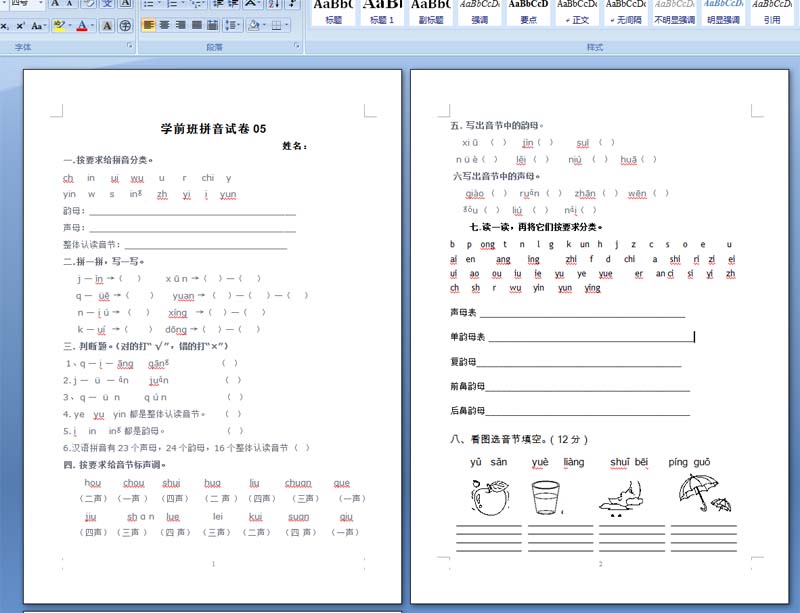Viewport: 800px width, 613px height.
Task: Click the 韵母: answer line
Action: click(192, 211)
